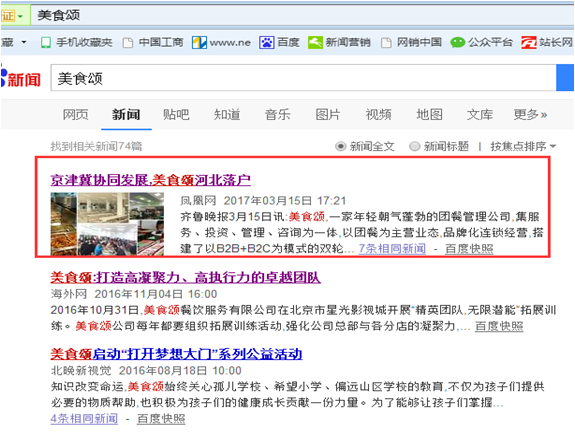Image resolution: width=575 pixels, height=440 pixels.
Task: Switch to the 图片 tab
Action: [x=328, y=115]
